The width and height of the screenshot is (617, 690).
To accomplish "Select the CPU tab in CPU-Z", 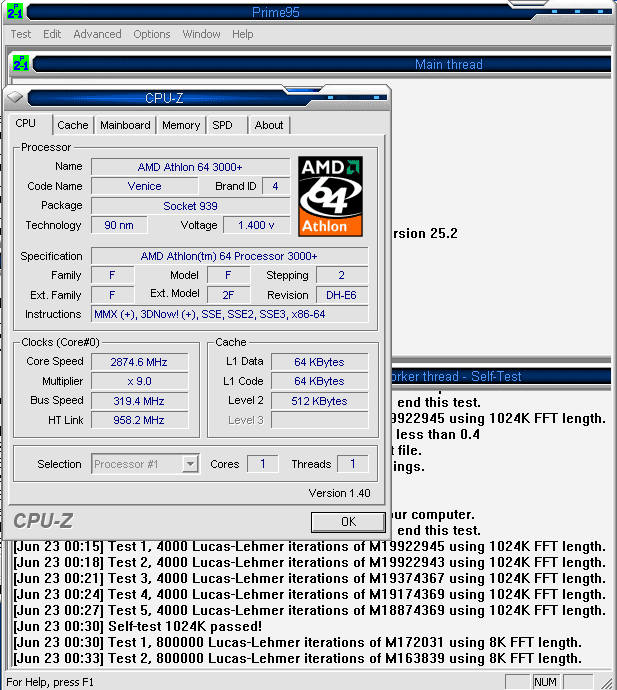I will pos(29,124).
